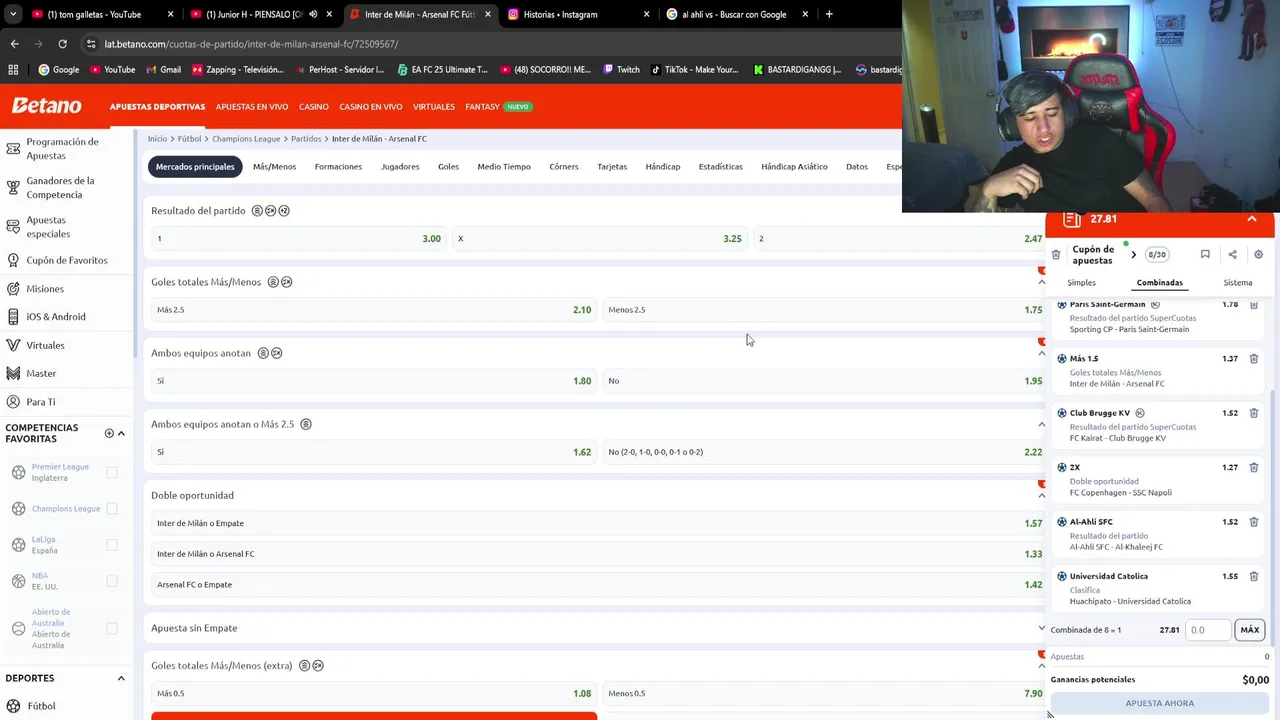Viewport: 1280px width, 720px height.
Task: Collapse Ambos equipos anotan market
Action: click(1041, 353)
